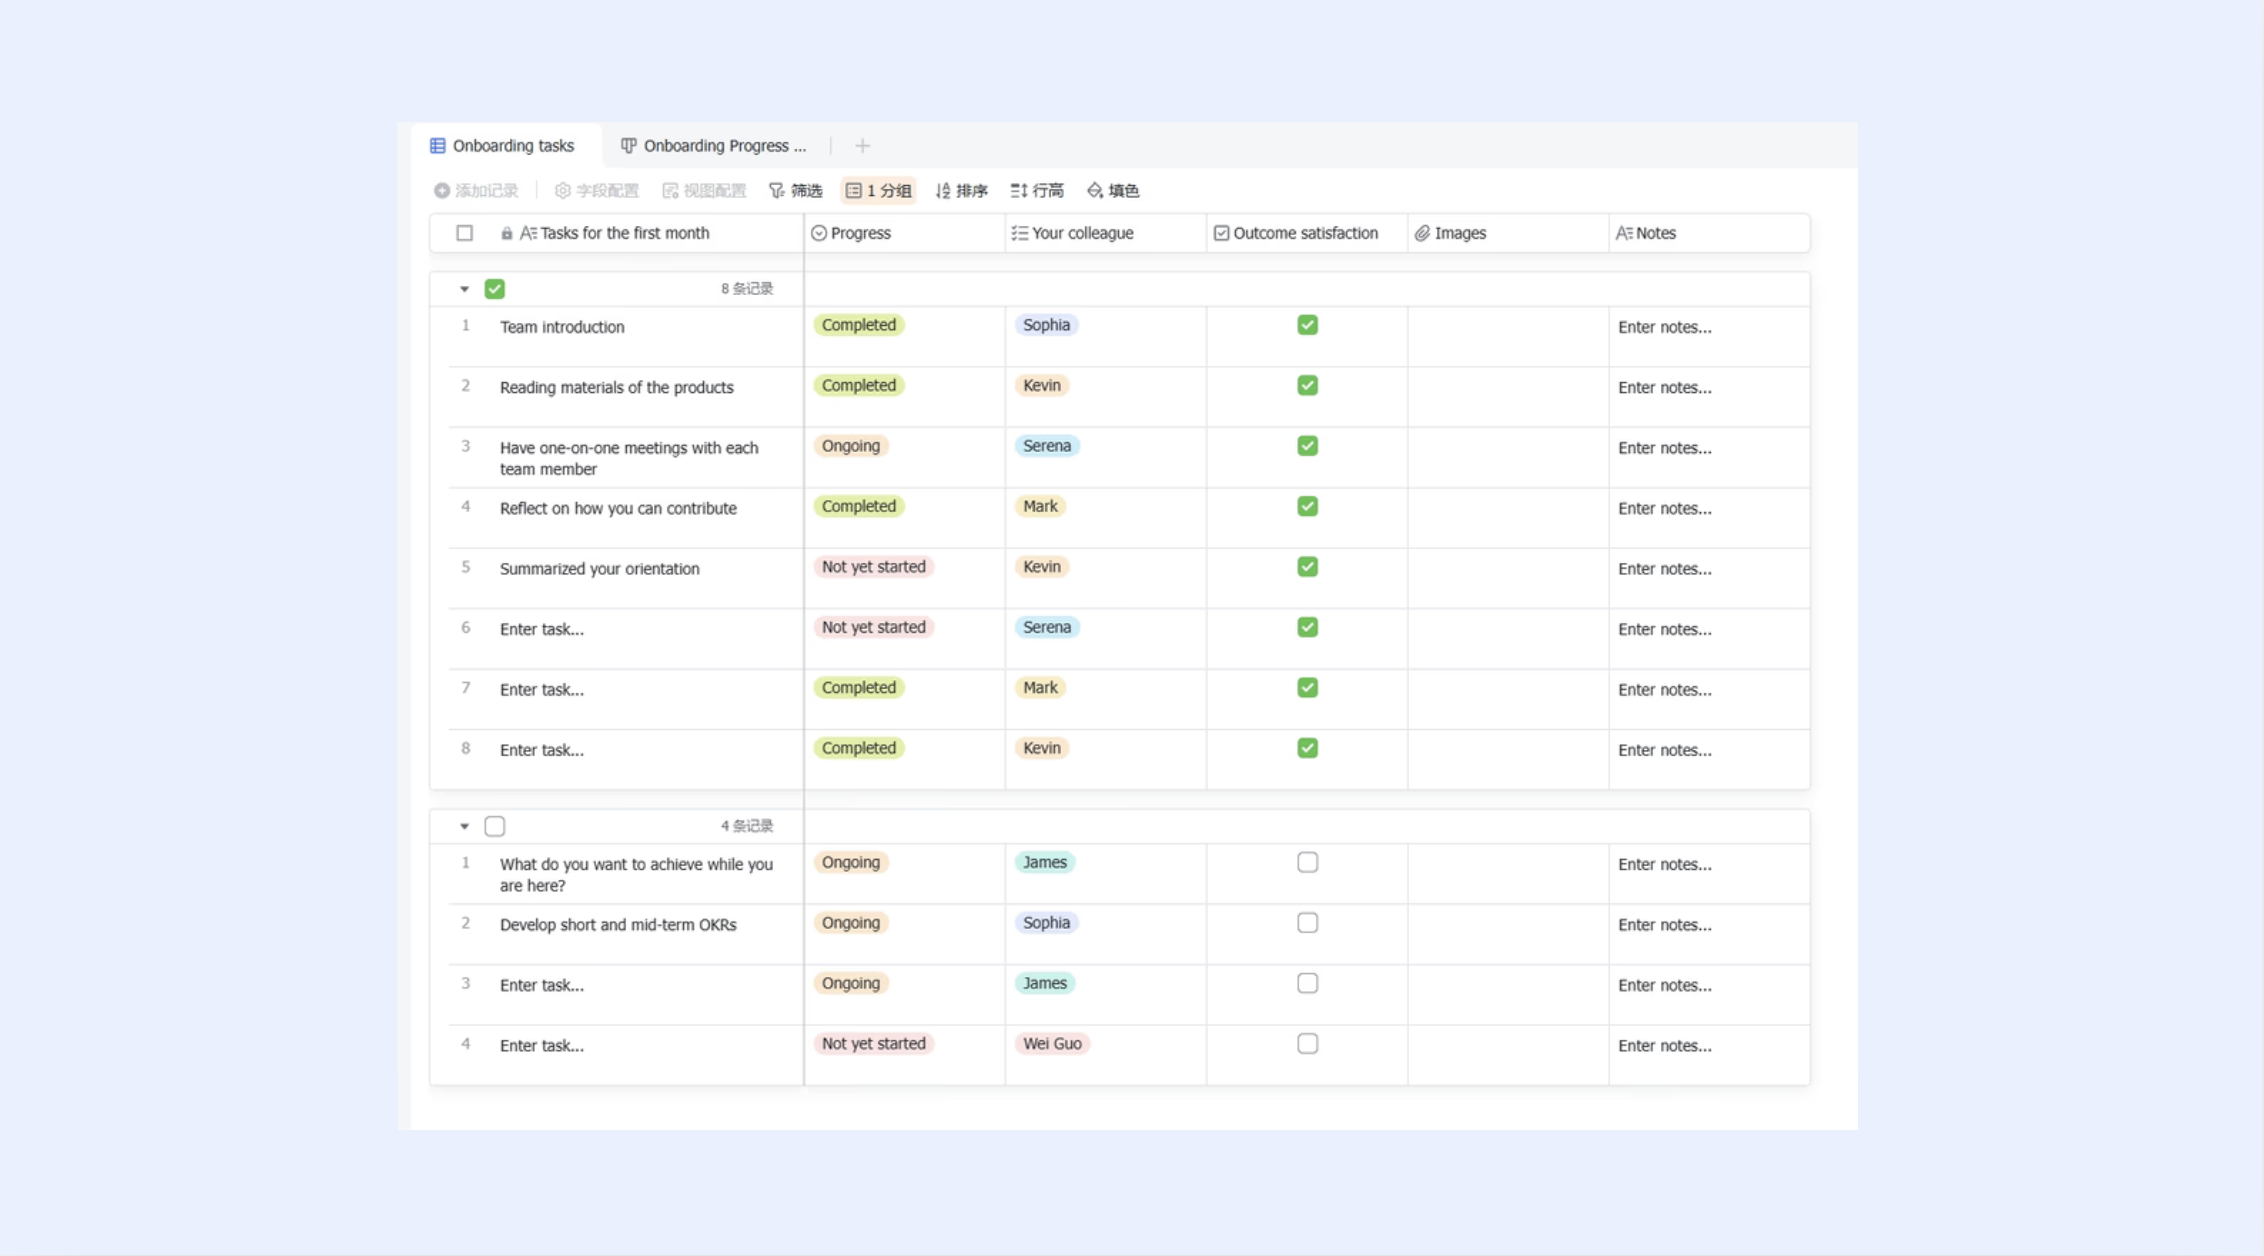The image size is (2264, 1256).
Task: Adjust 行高 row height setting
Action: click(1037, 190)
